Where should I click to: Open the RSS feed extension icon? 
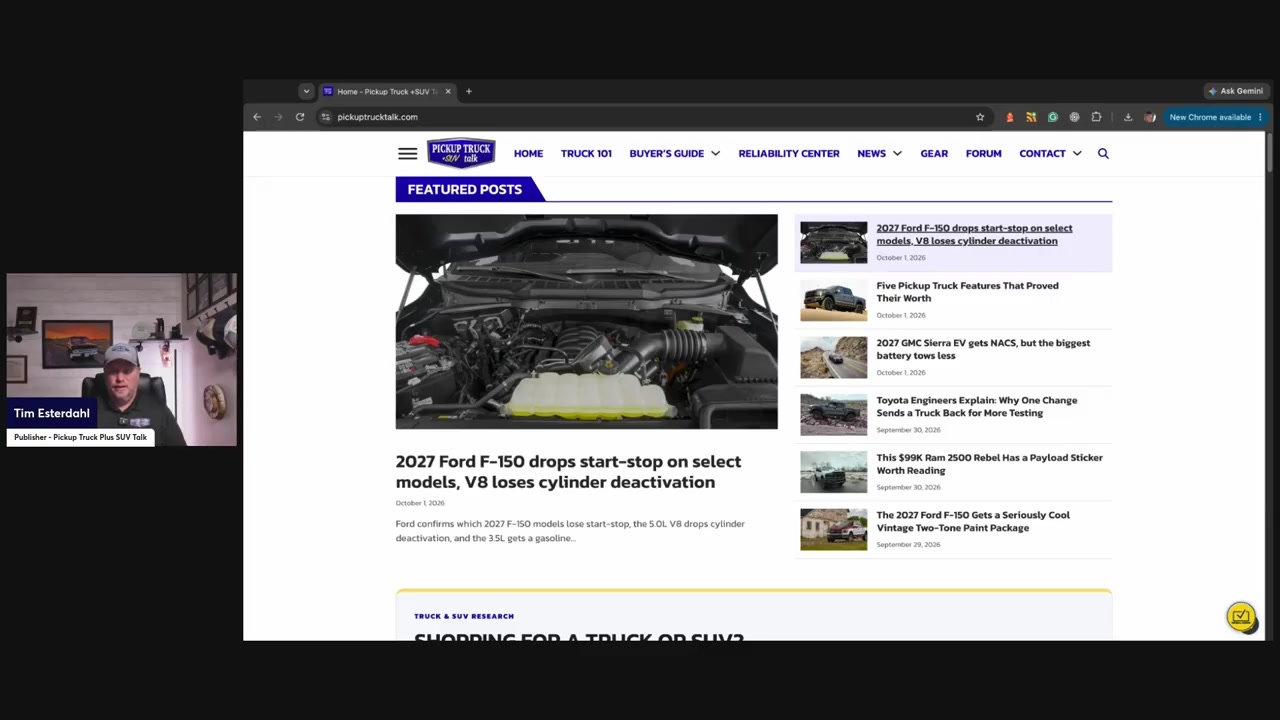click(1031, 117)
